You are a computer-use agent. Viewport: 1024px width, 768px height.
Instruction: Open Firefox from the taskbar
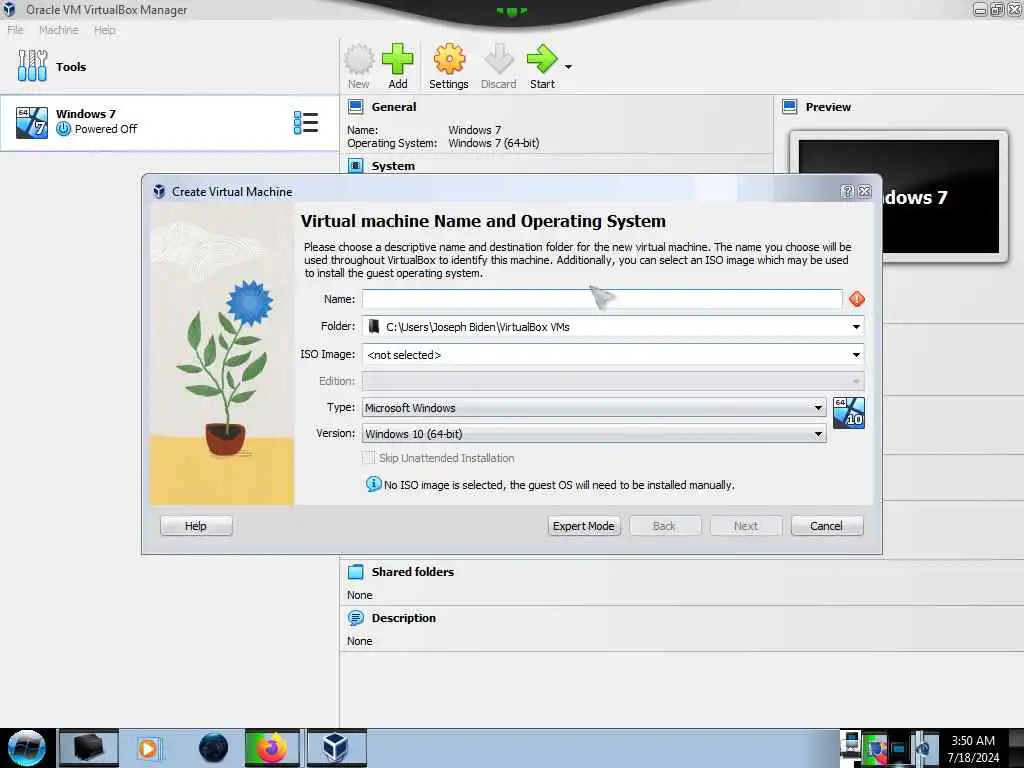click(x=272, y=748)
